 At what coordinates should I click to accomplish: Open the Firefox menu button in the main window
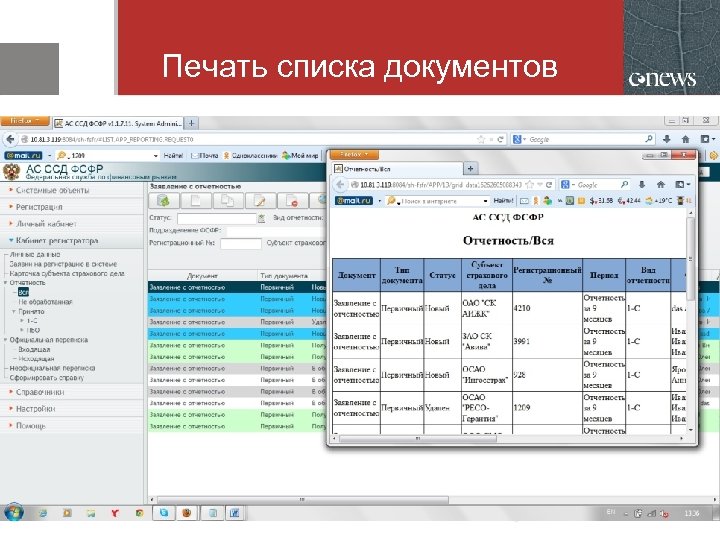click(x=25, y=121)
